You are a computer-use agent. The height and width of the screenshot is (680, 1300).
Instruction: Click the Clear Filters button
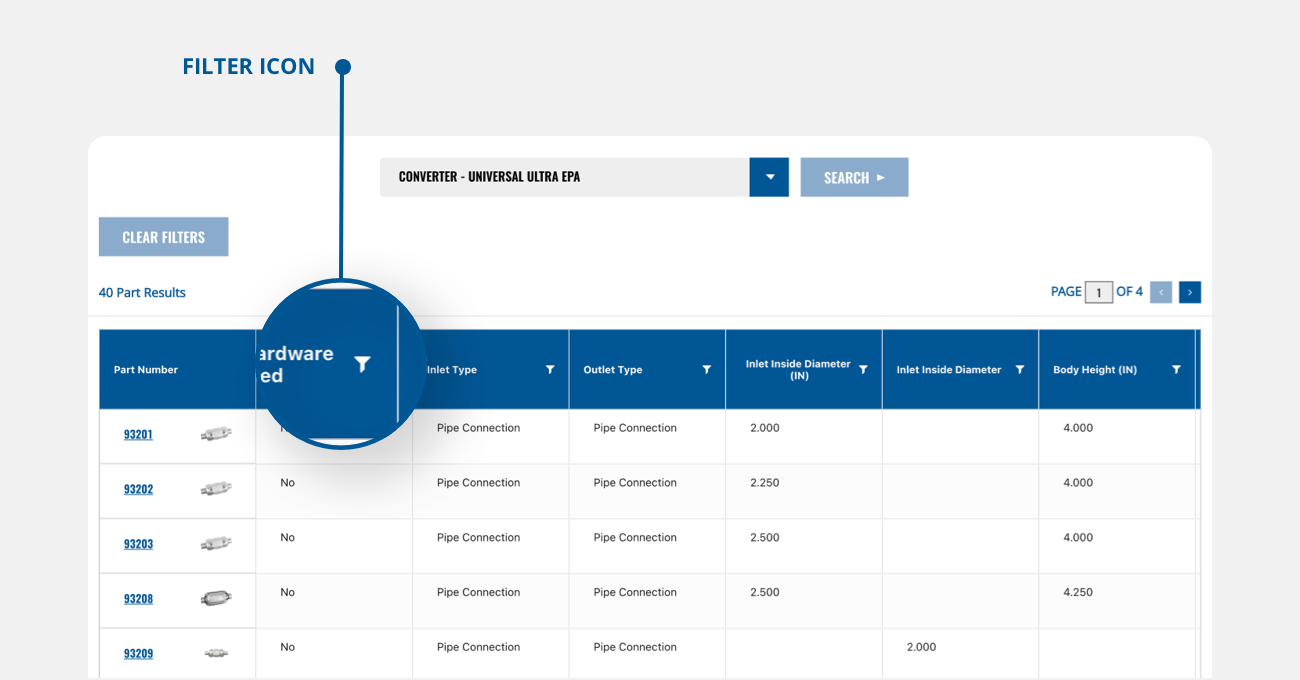click(x=163, y=237)
